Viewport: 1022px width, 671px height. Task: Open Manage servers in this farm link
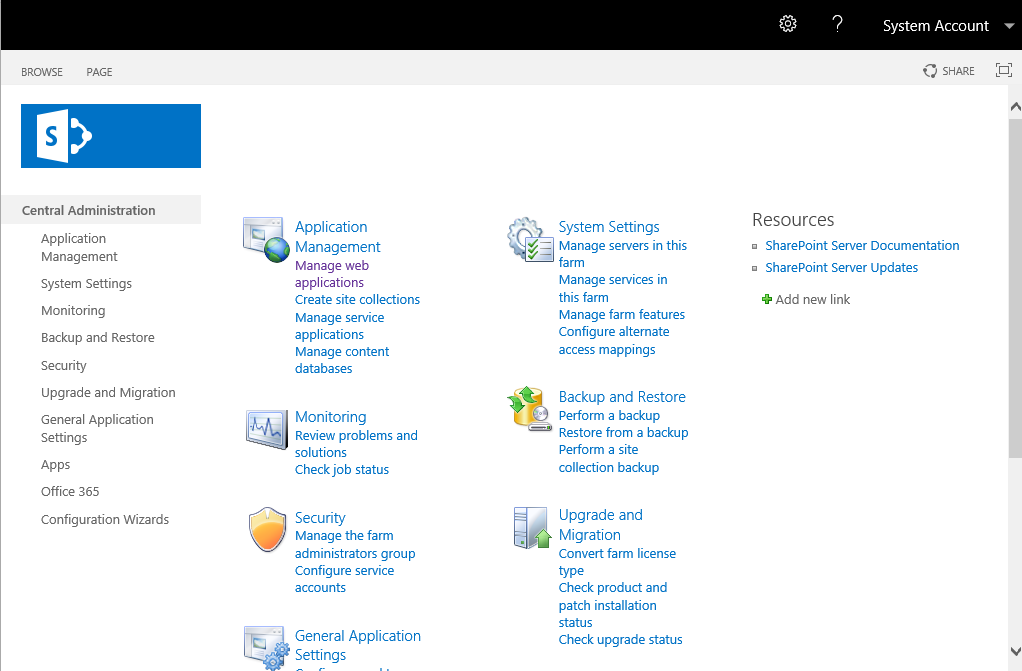click(622, 254)
